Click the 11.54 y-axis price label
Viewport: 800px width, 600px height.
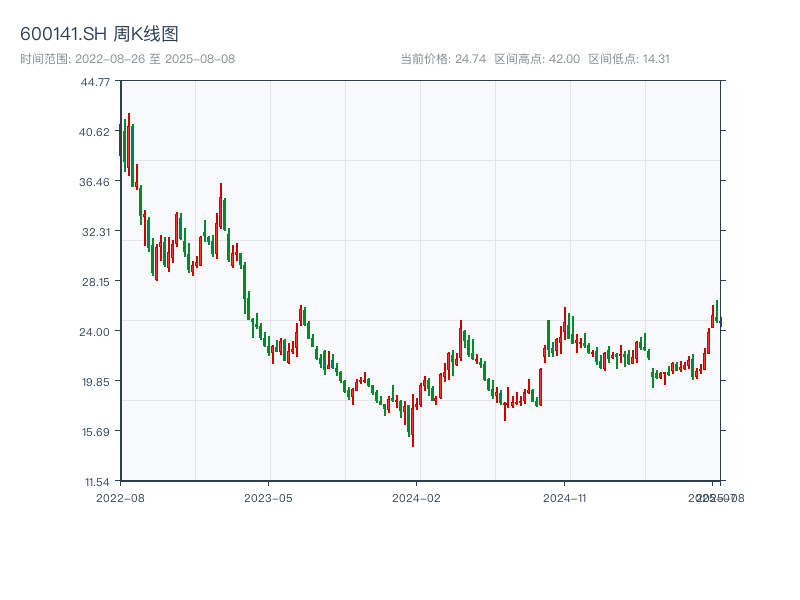pyautogui.click(x=95, y=482)
